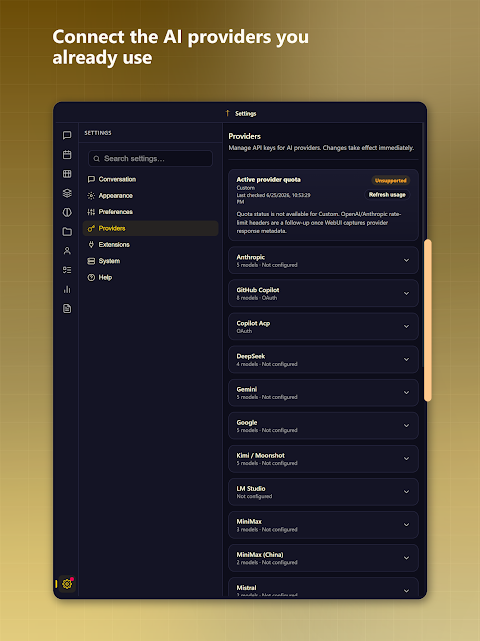Click the settings gear icon at sidebar bottom
Viewport: 480px width, 641px height.
[x=67, y=584]
